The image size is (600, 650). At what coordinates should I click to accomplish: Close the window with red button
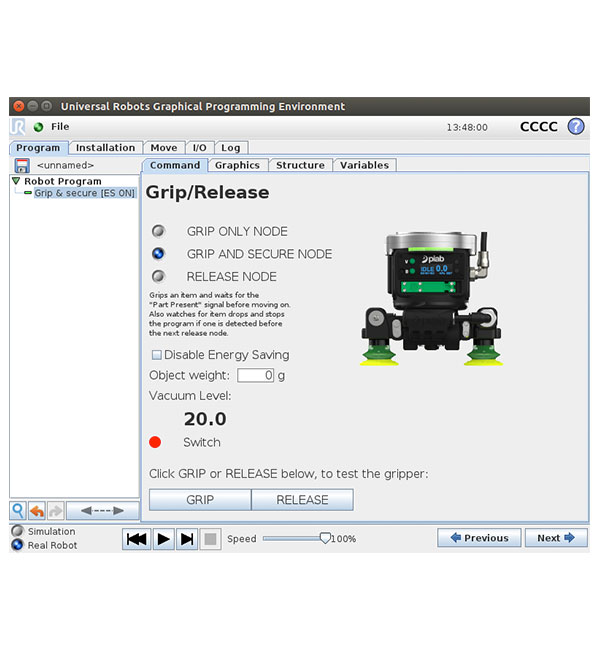pos(19,106)
